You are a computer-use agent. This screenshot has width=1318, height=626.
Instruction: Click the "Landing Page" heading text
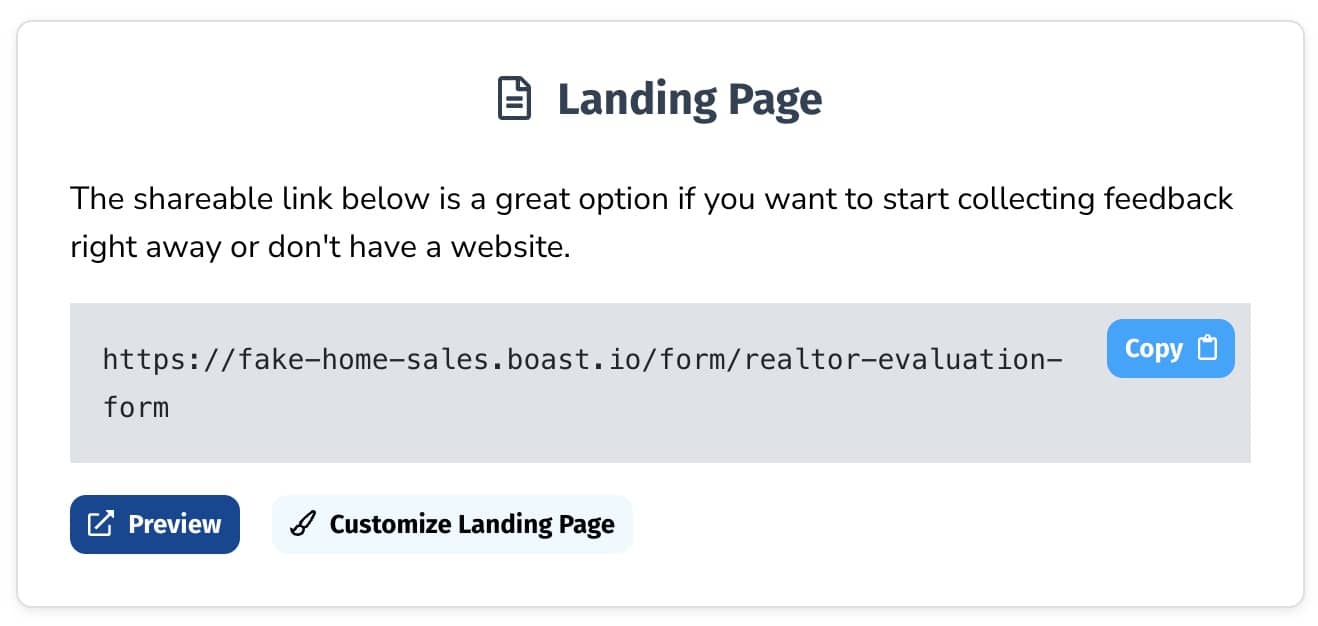coord(689,100)
